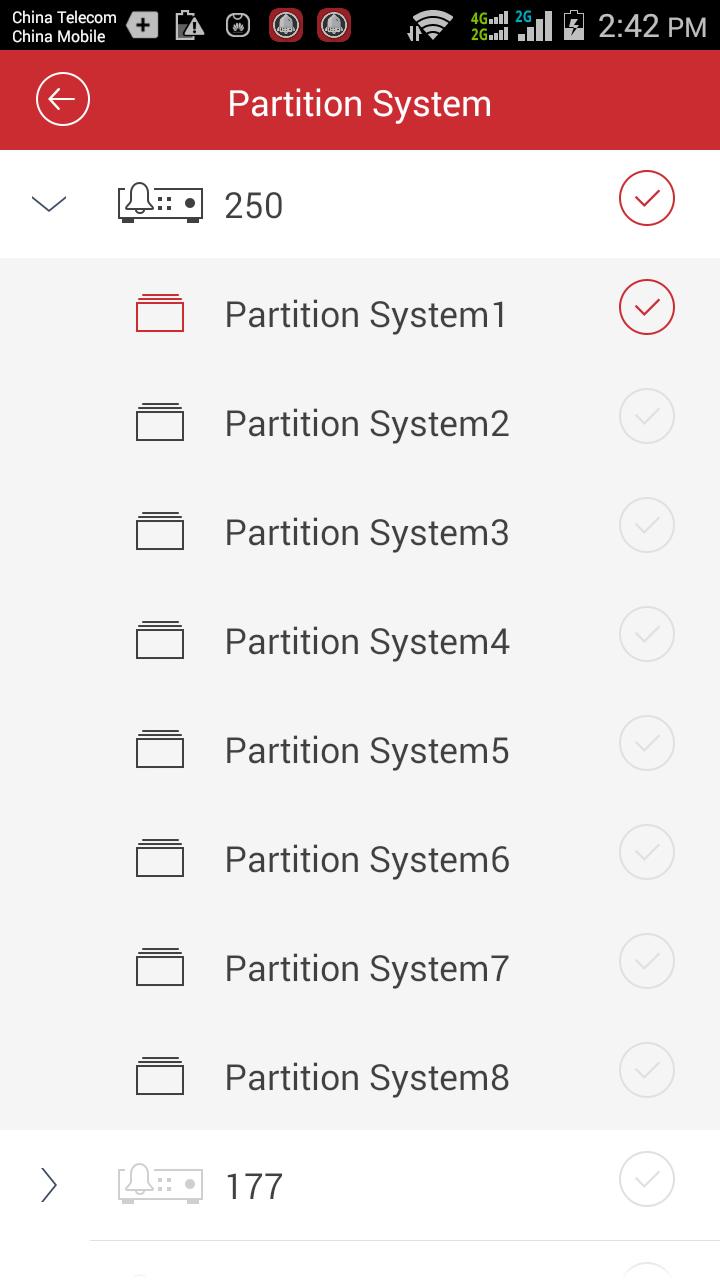Image resolution: width=720 pixels, height=1280 pixels.
Task: Select the Partition System8 entry
Action: 367,1077
